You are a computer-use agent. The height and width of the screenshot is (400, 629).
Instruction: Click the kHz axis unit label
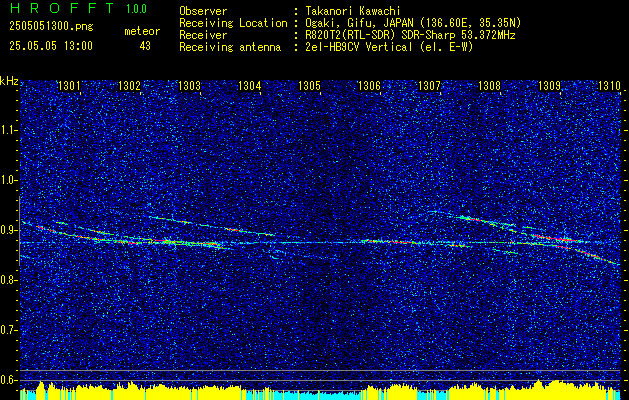coord(9,81)
